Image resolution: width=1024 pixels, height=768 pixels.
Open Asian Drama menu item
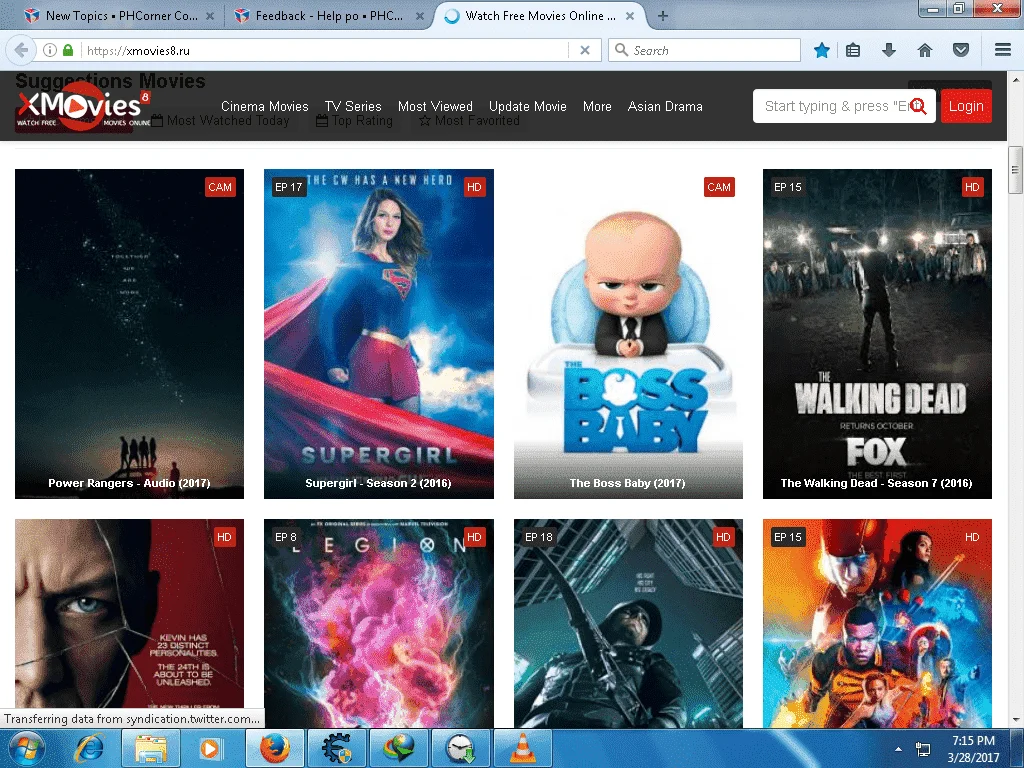point(665,106)
